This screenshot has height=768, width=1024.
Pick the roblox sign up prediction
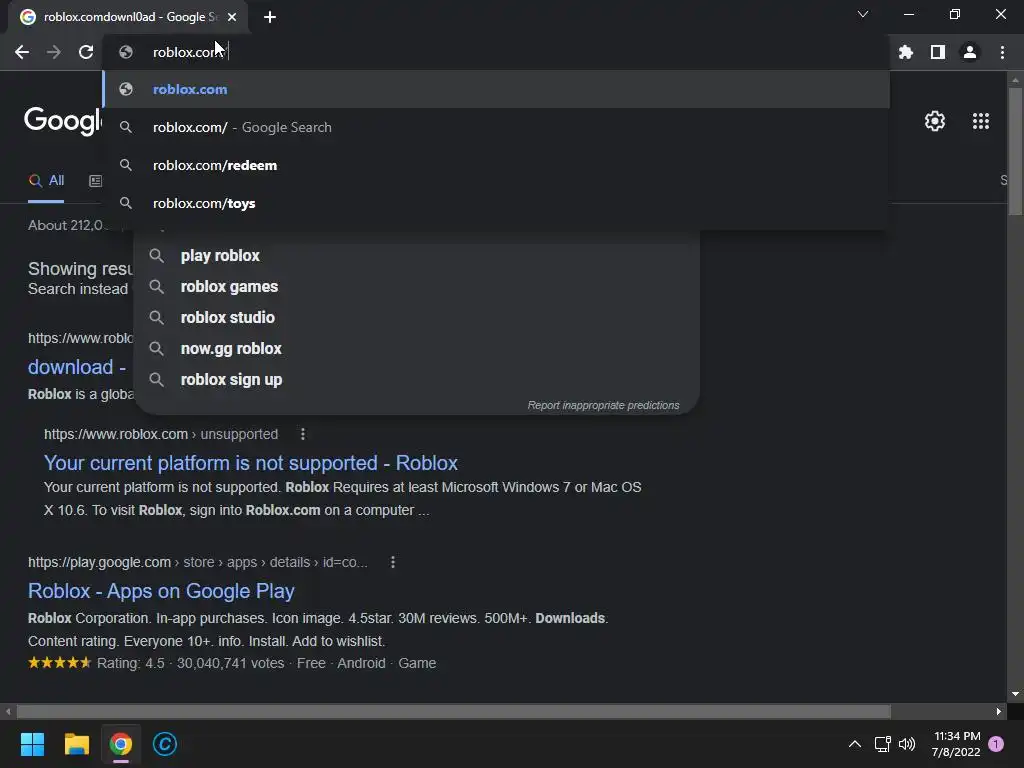417,379
